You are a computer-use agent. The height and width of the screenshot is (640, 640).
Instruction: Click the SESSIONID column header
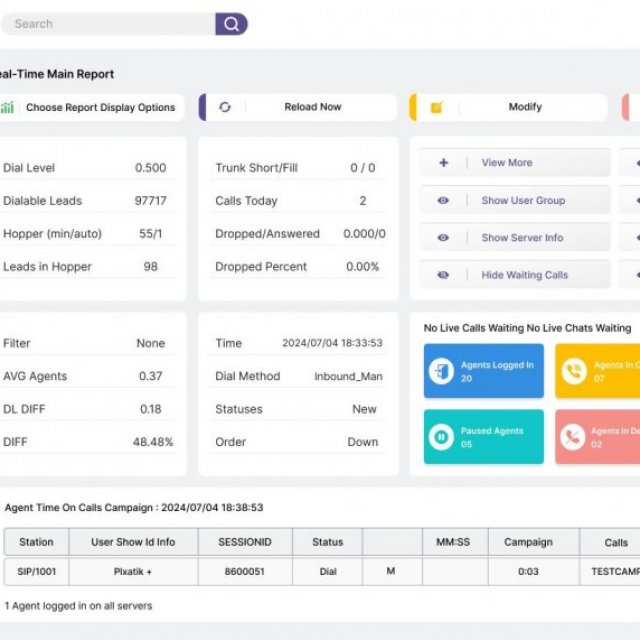tap(245, 542)
